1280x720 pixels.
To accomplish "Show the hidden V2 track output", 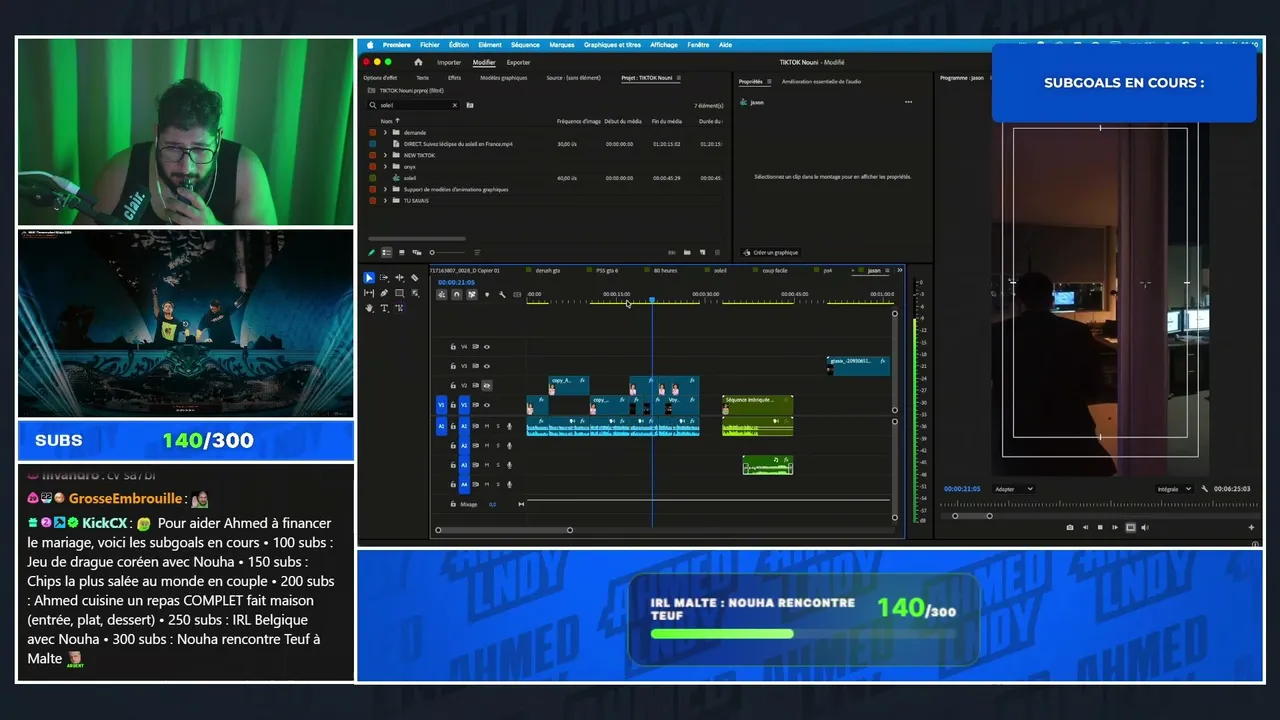I will (x=487, y=385).
